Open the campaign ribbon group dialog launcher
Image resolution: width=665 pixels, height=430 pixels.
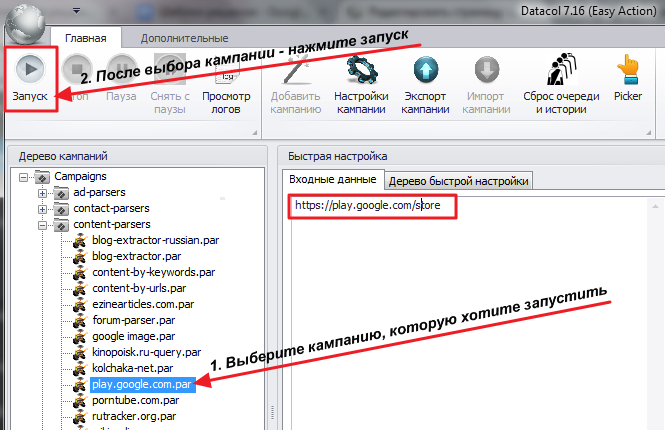point(648,133)
